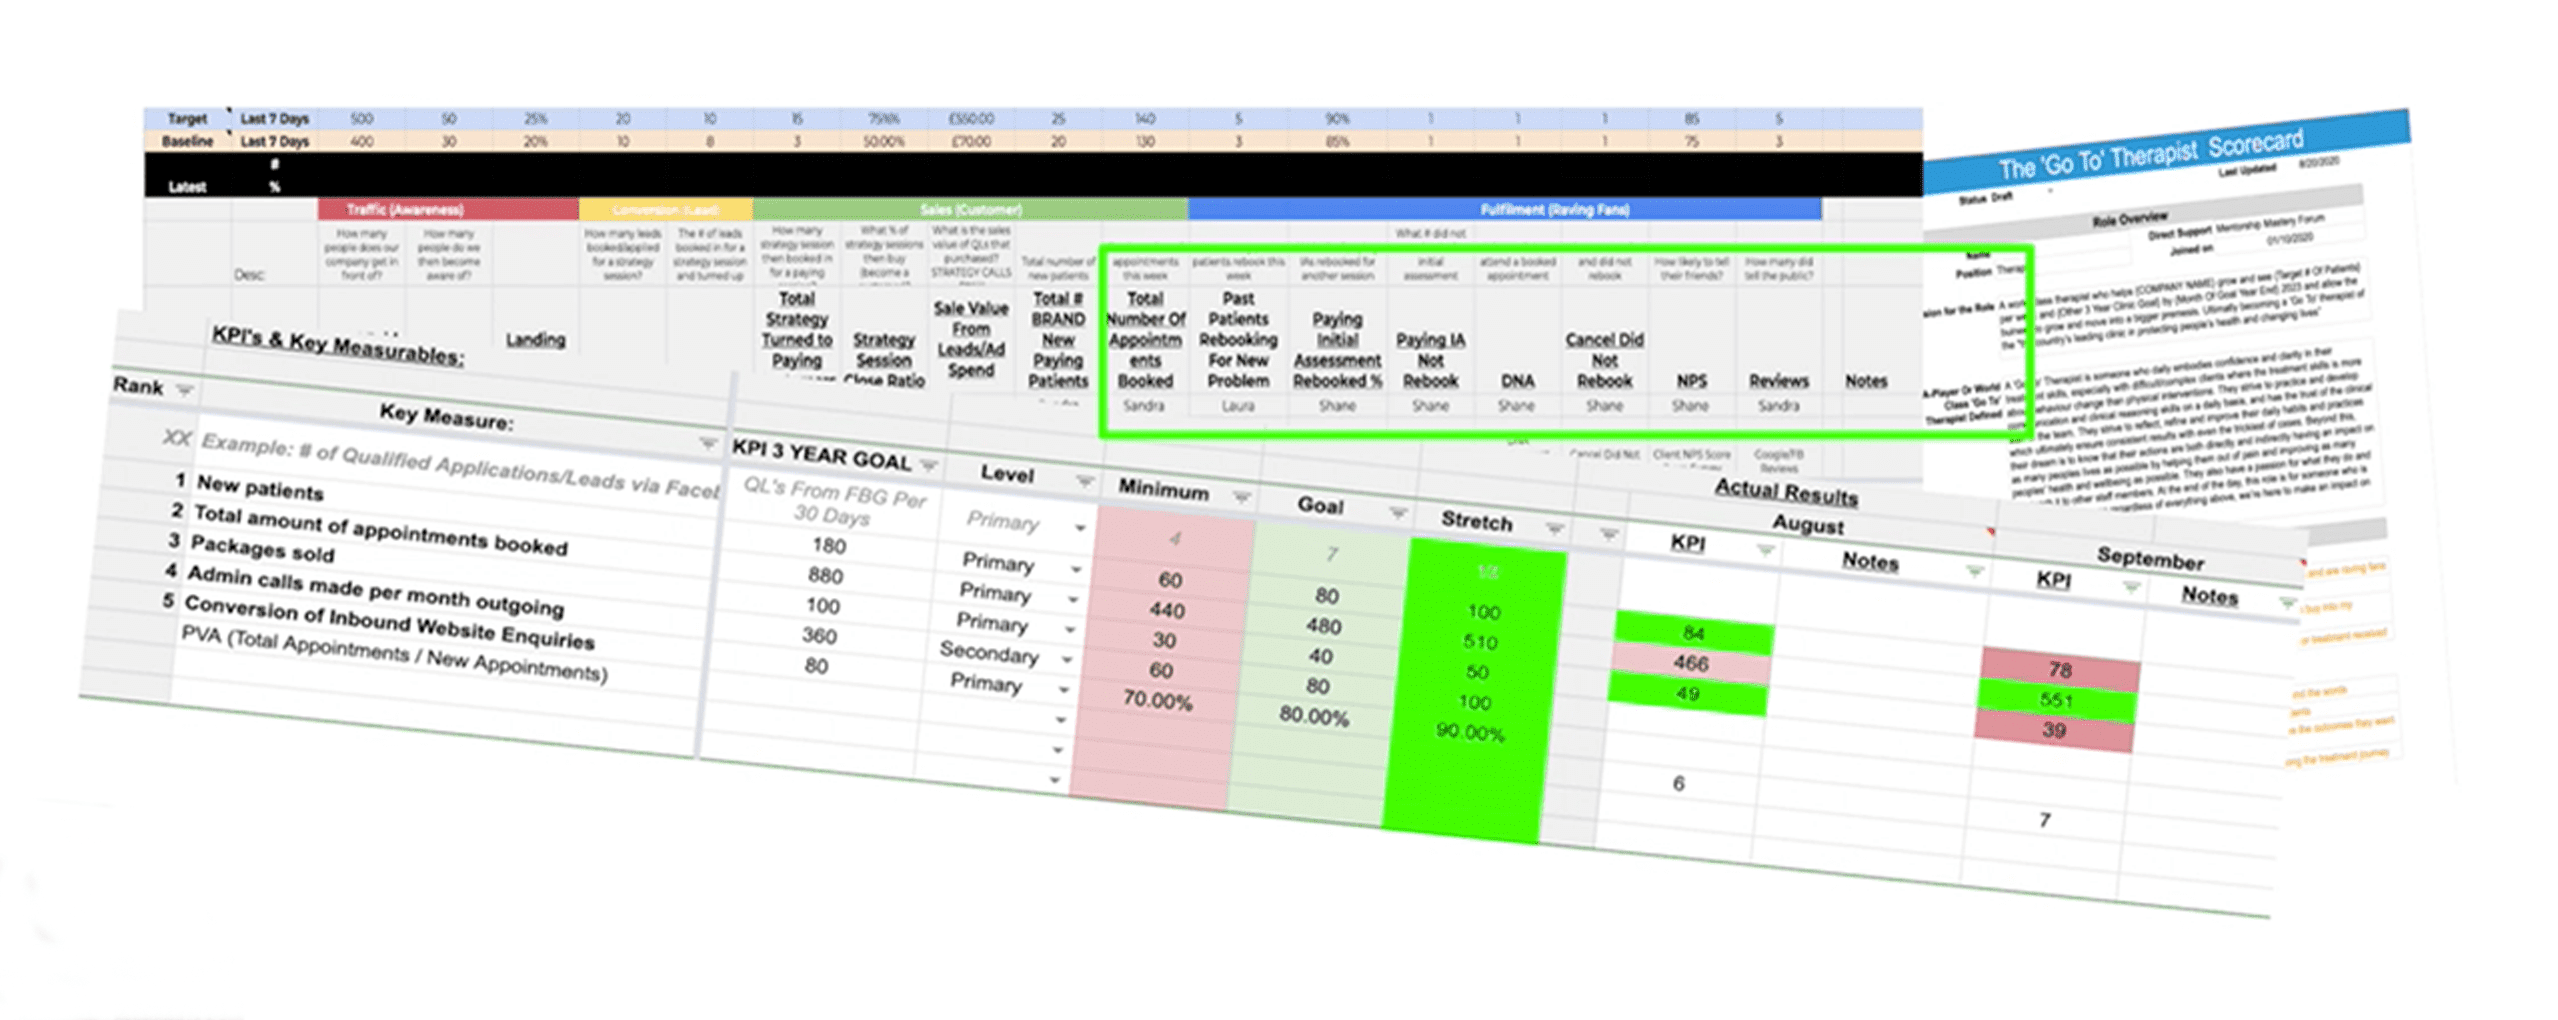This screenshot has height=1020, width=2558.
Task: Select the 'Sales (Customer)' section header
Action: point(970,209)
